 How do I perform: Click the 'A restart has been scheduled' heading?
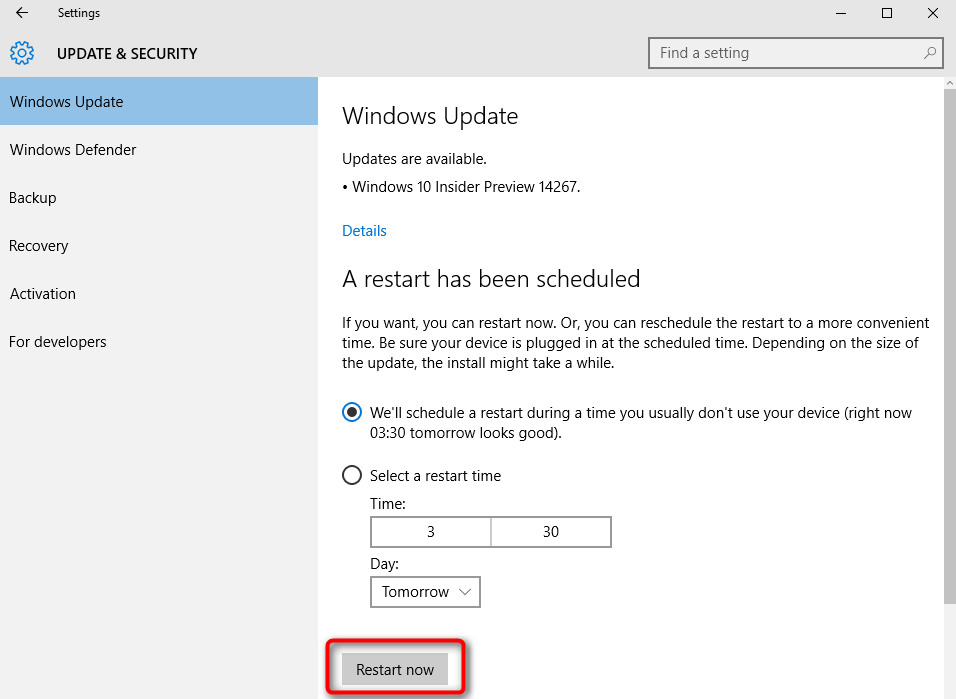coord(491,279)
